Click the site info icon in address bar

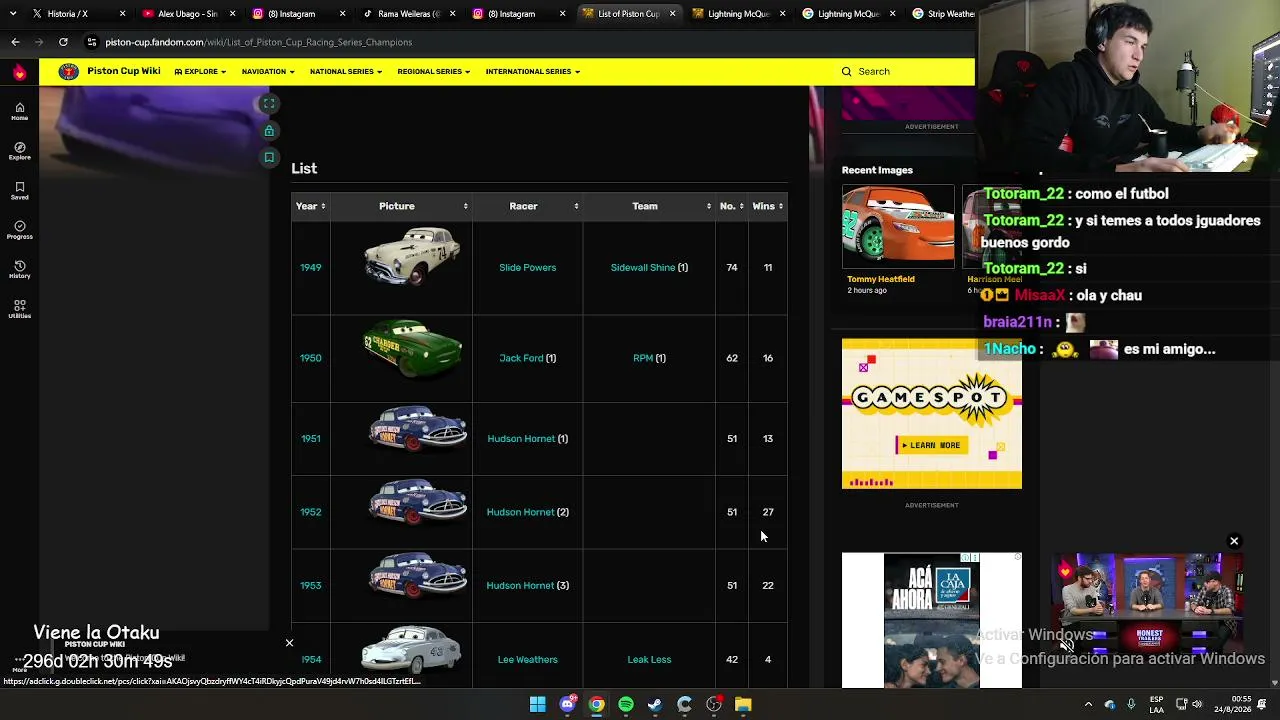point(92,42)
